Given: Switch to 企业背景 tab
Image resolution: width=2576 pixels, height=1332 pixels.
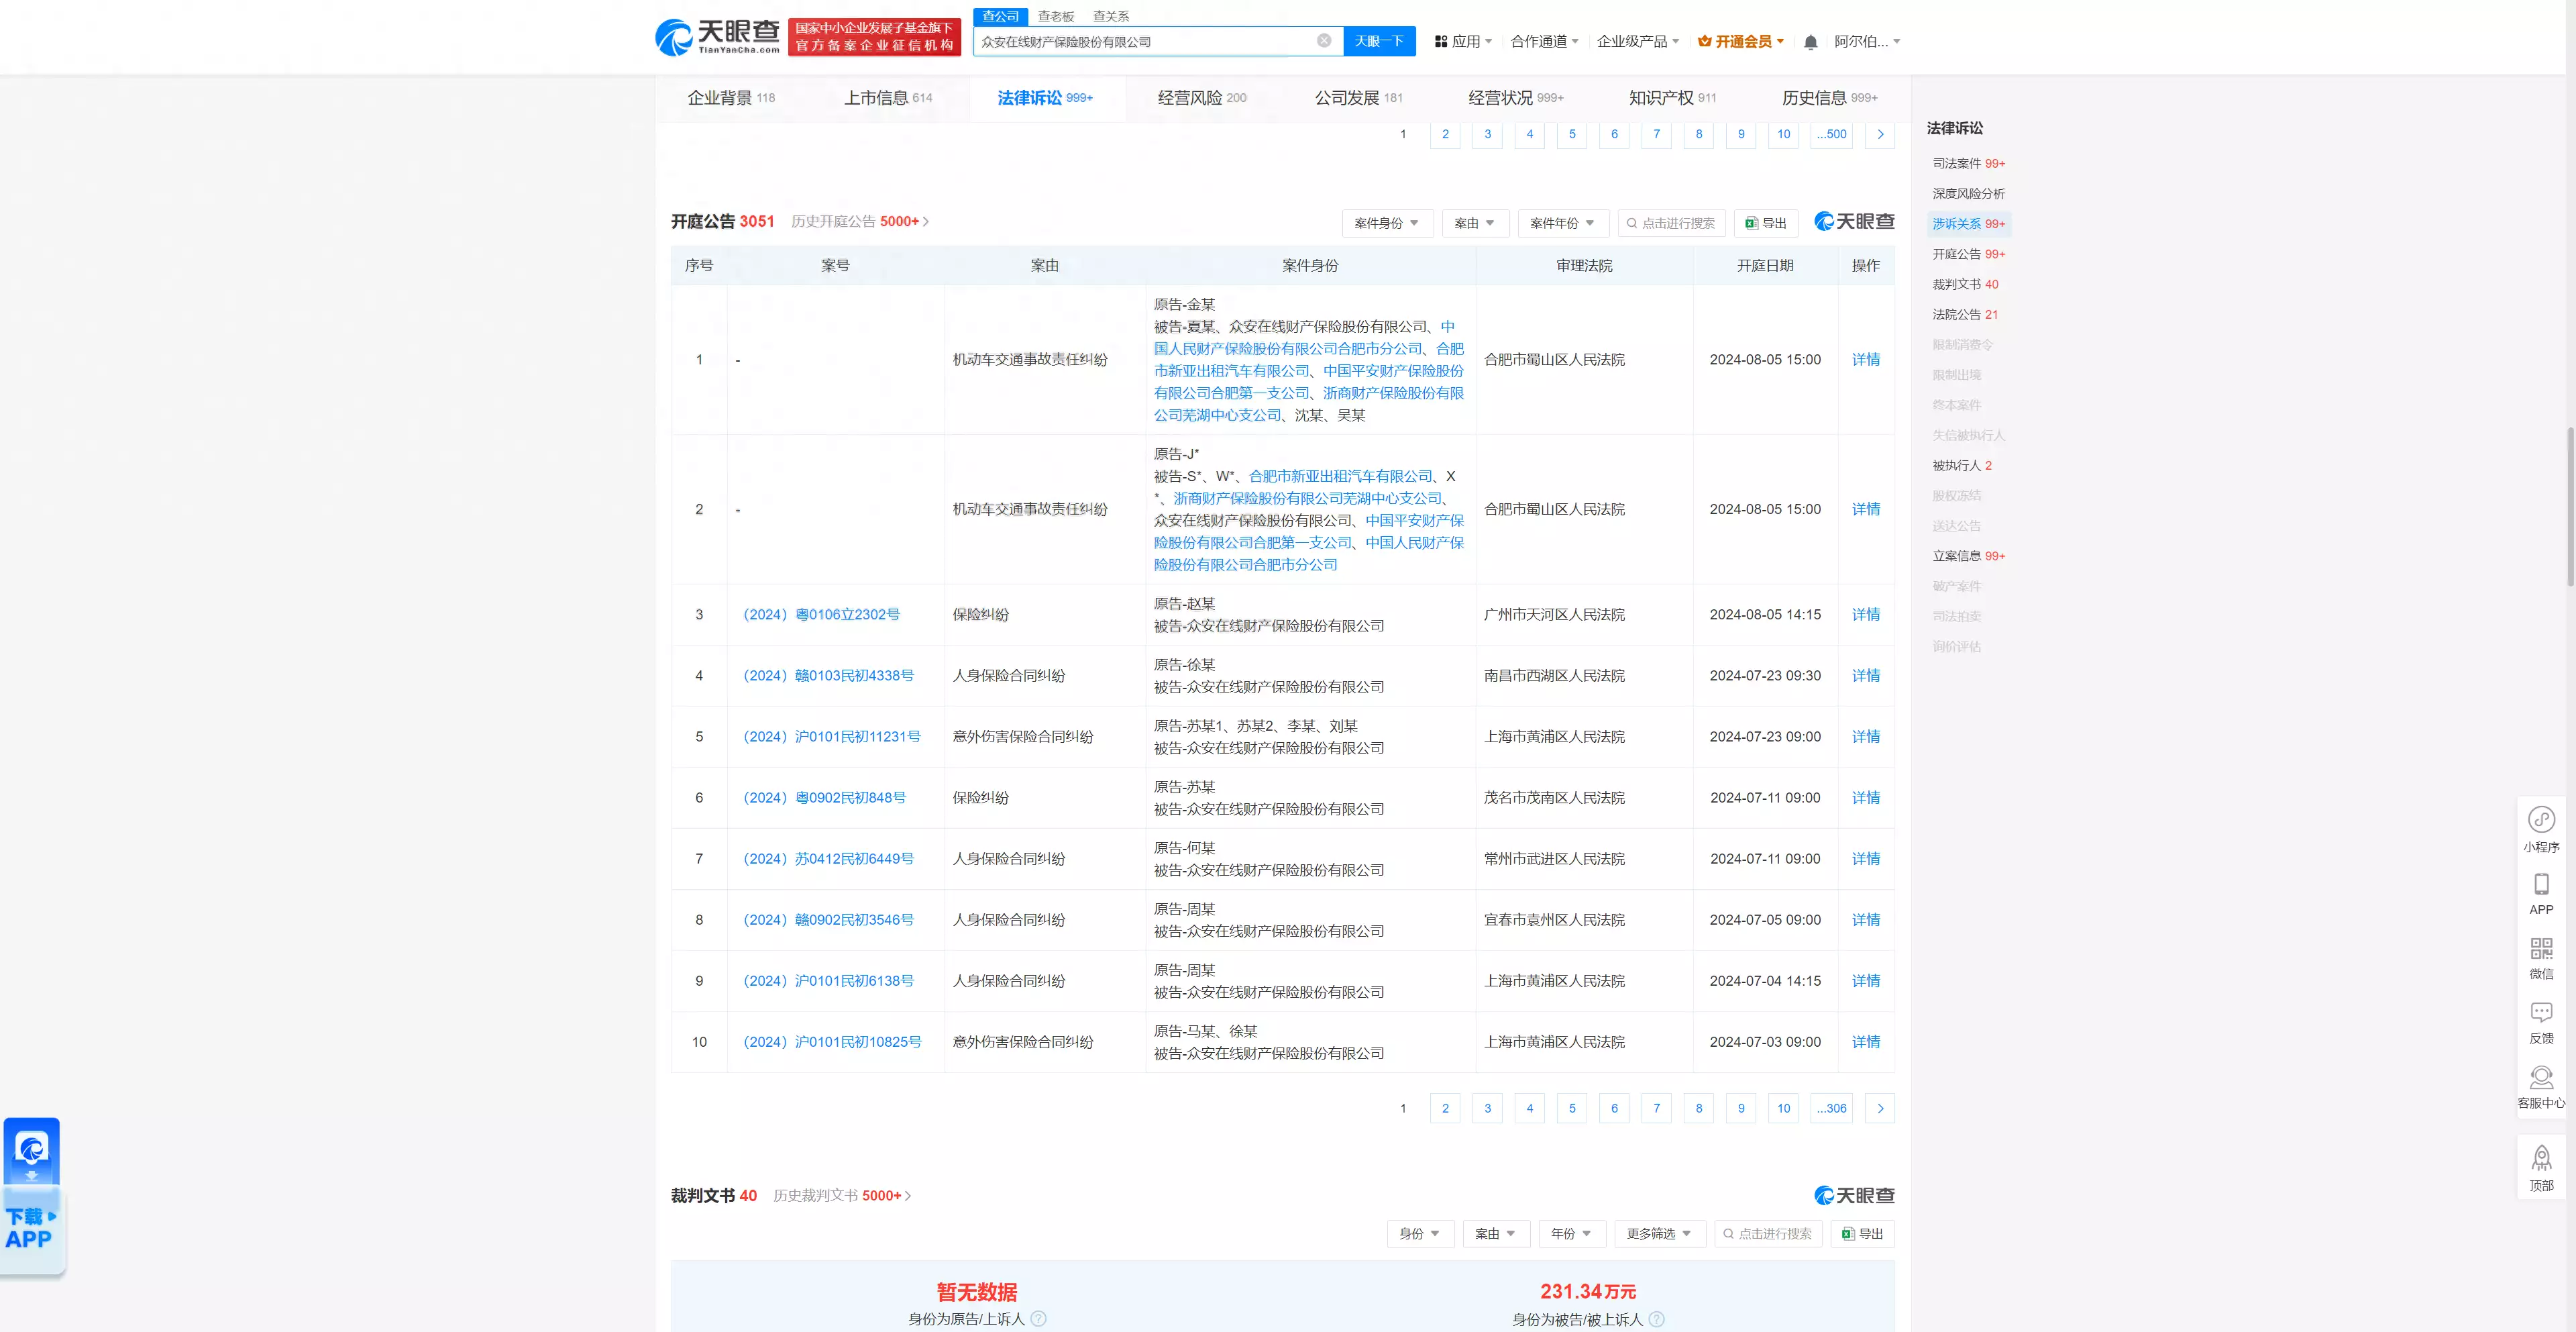Looking at the screenshot, I should click(x=731, y=98).
